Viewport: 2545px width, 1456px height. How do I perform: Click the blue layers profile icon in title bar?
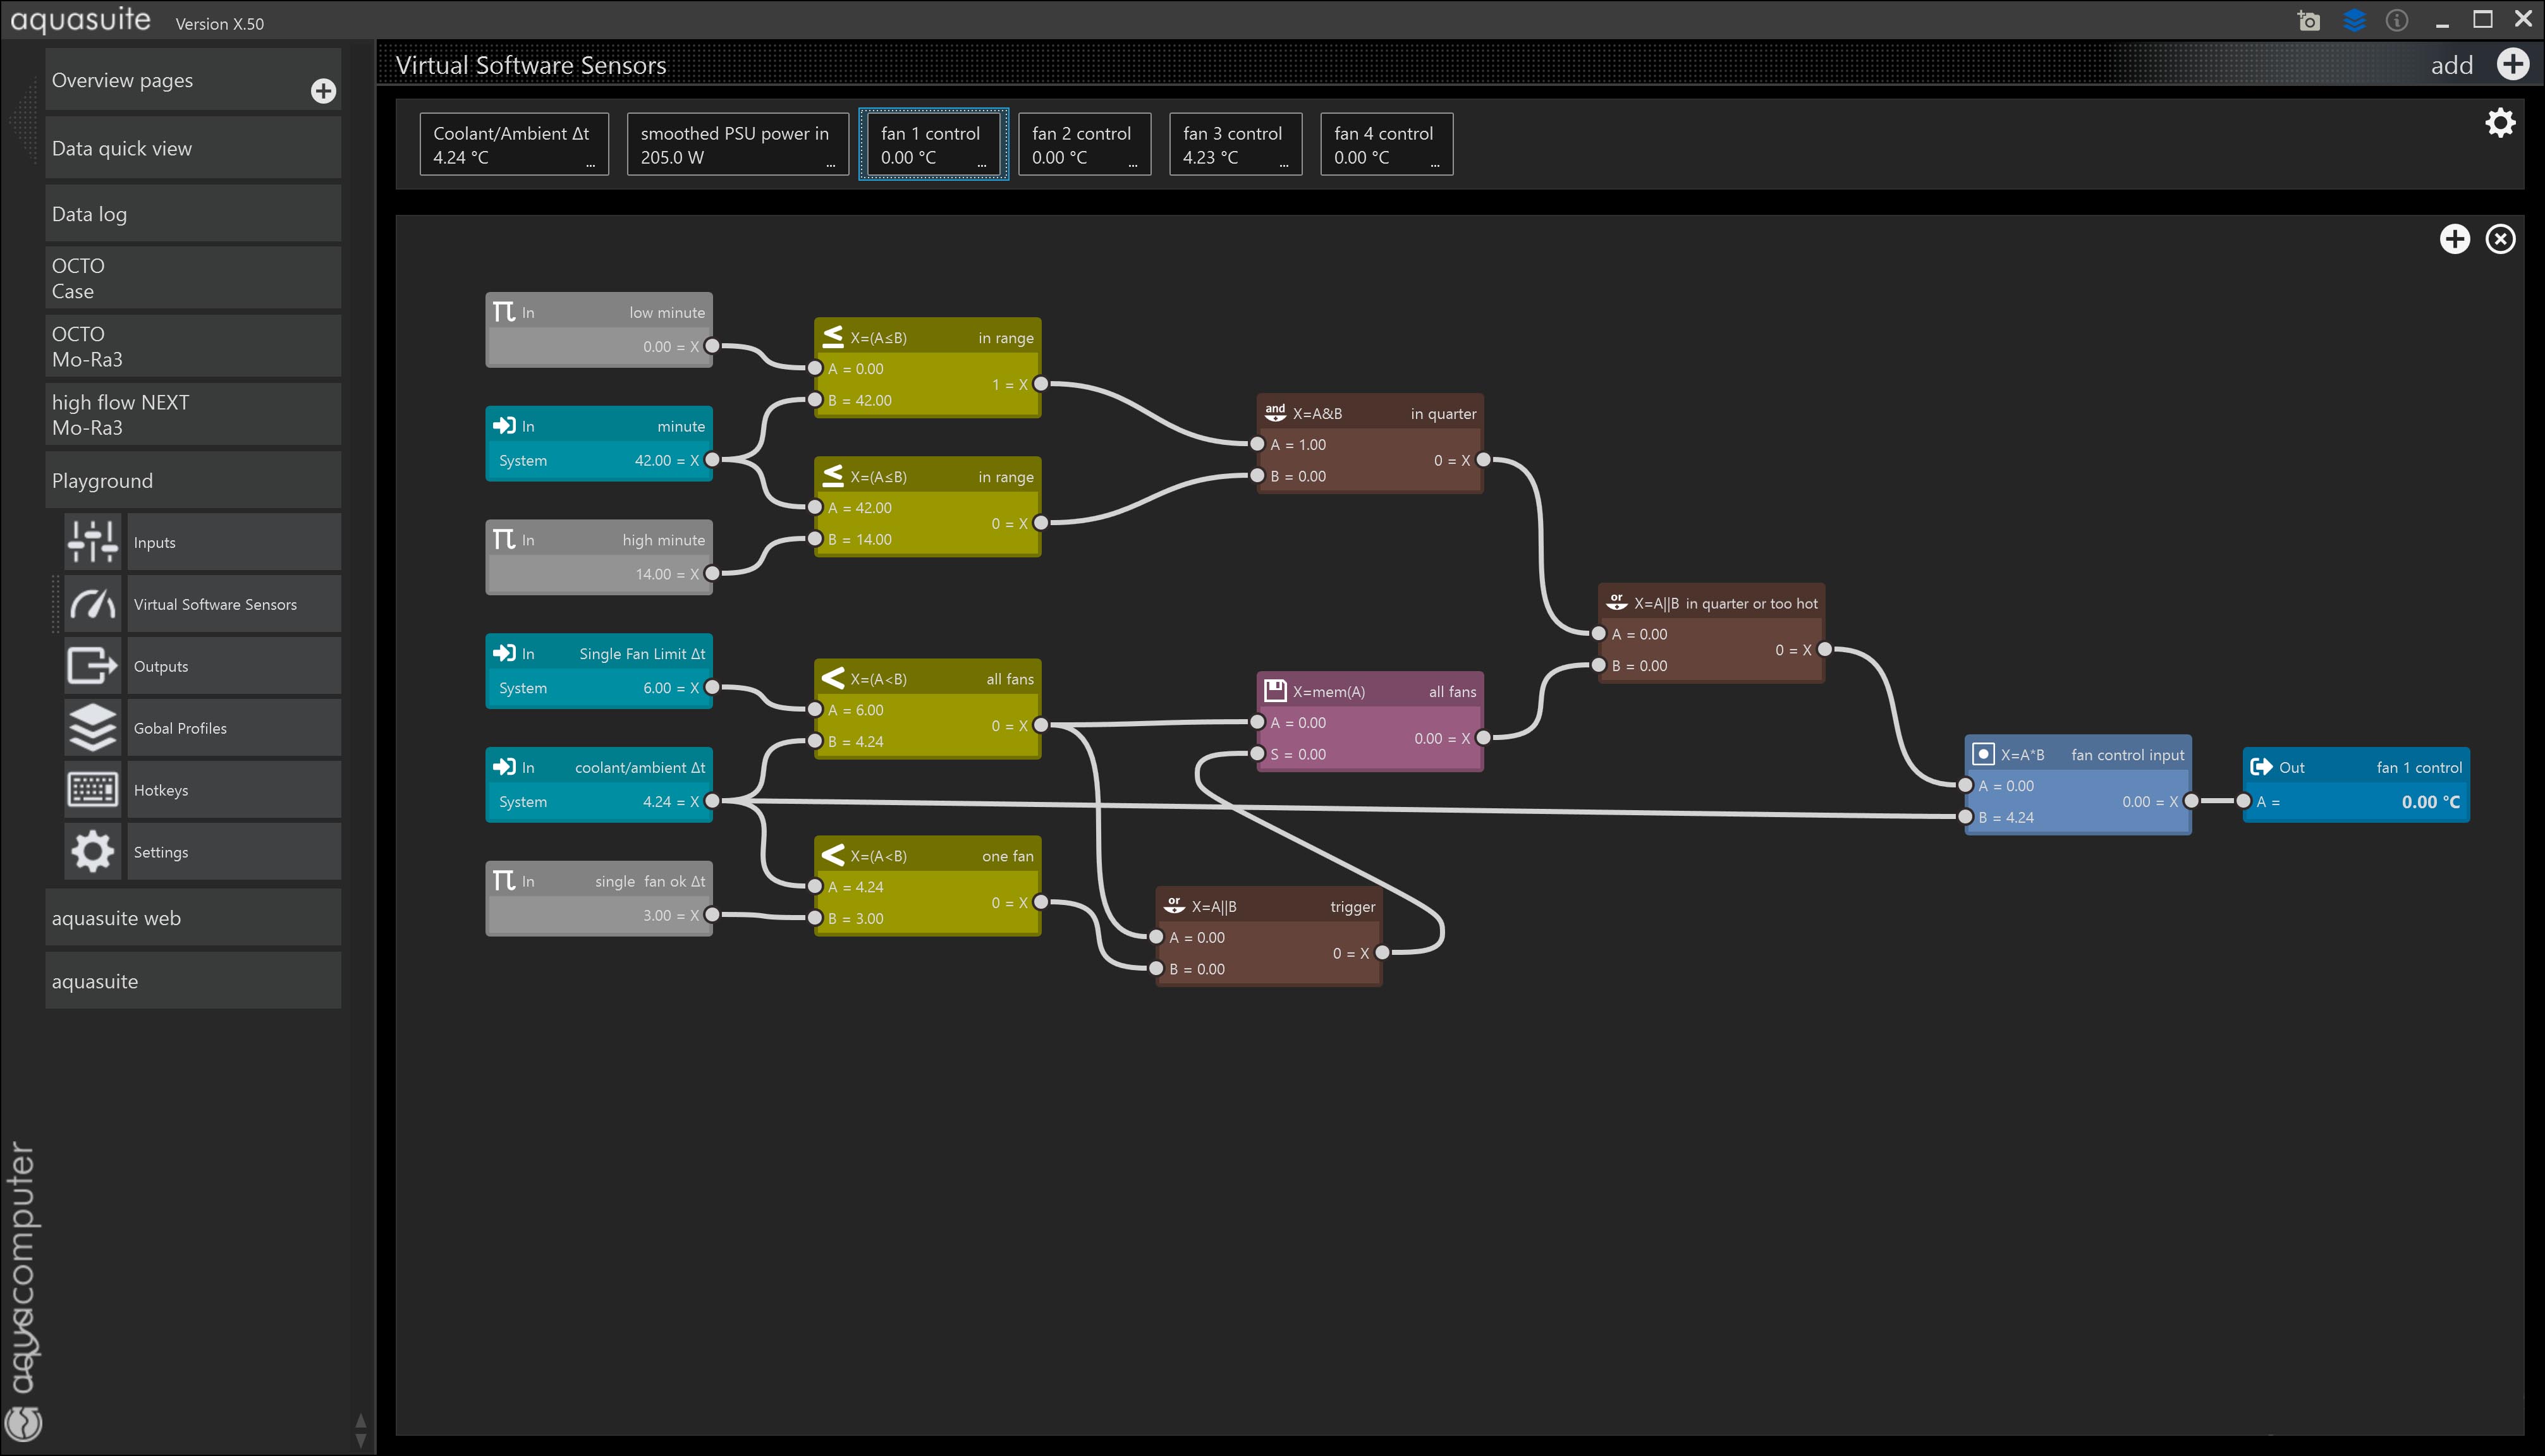pos(2354,20)
